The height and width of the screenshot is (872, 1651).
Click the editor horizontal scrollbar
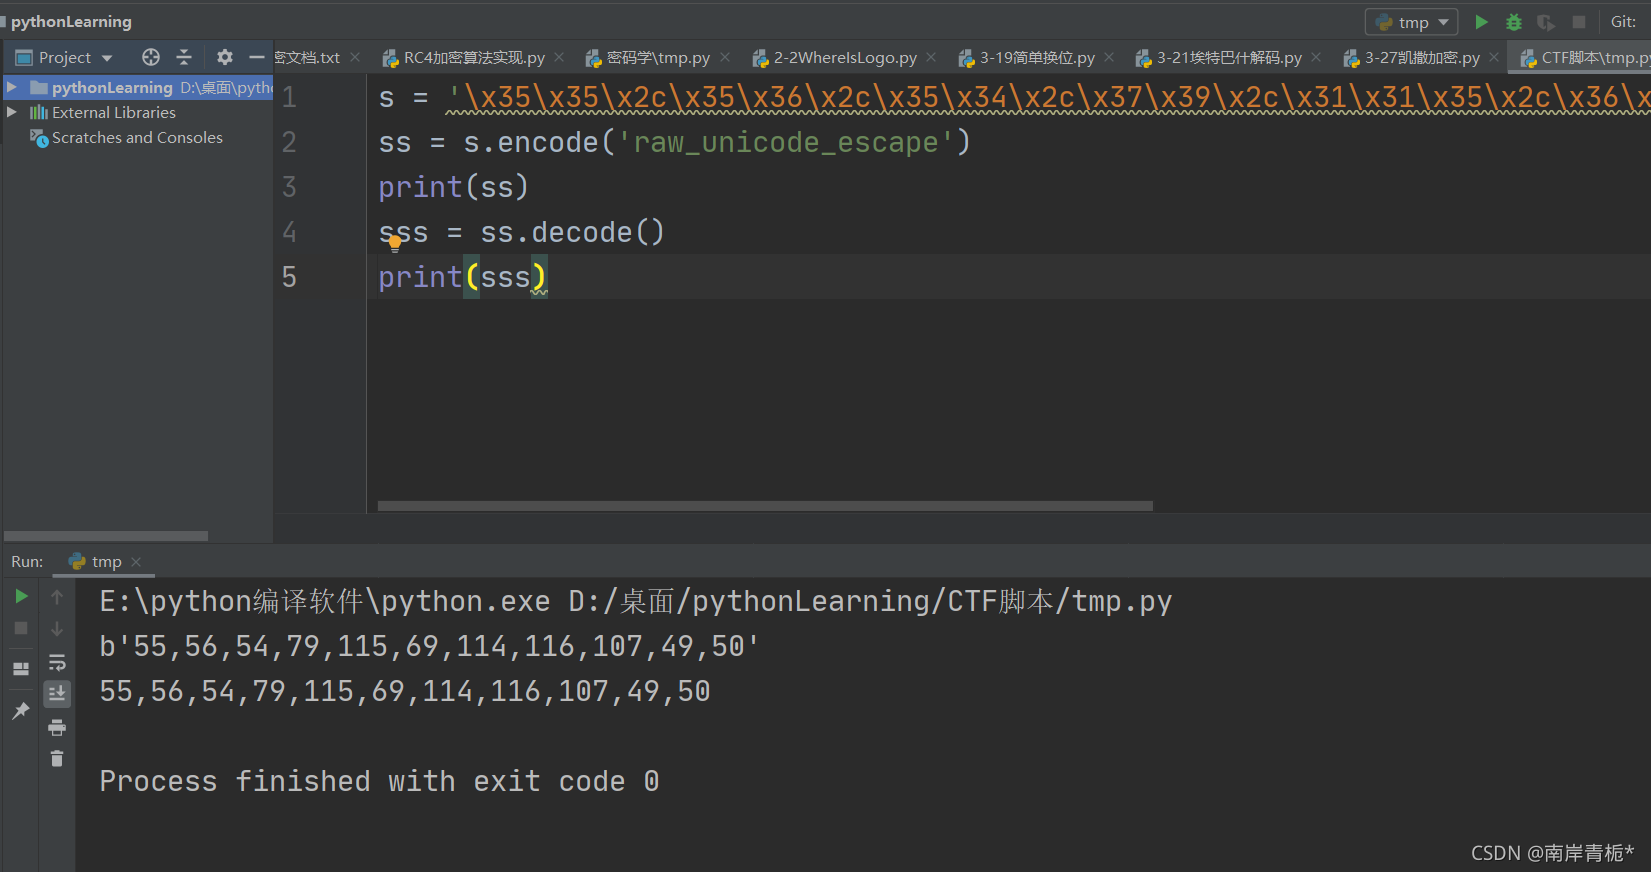coord(765,506)
